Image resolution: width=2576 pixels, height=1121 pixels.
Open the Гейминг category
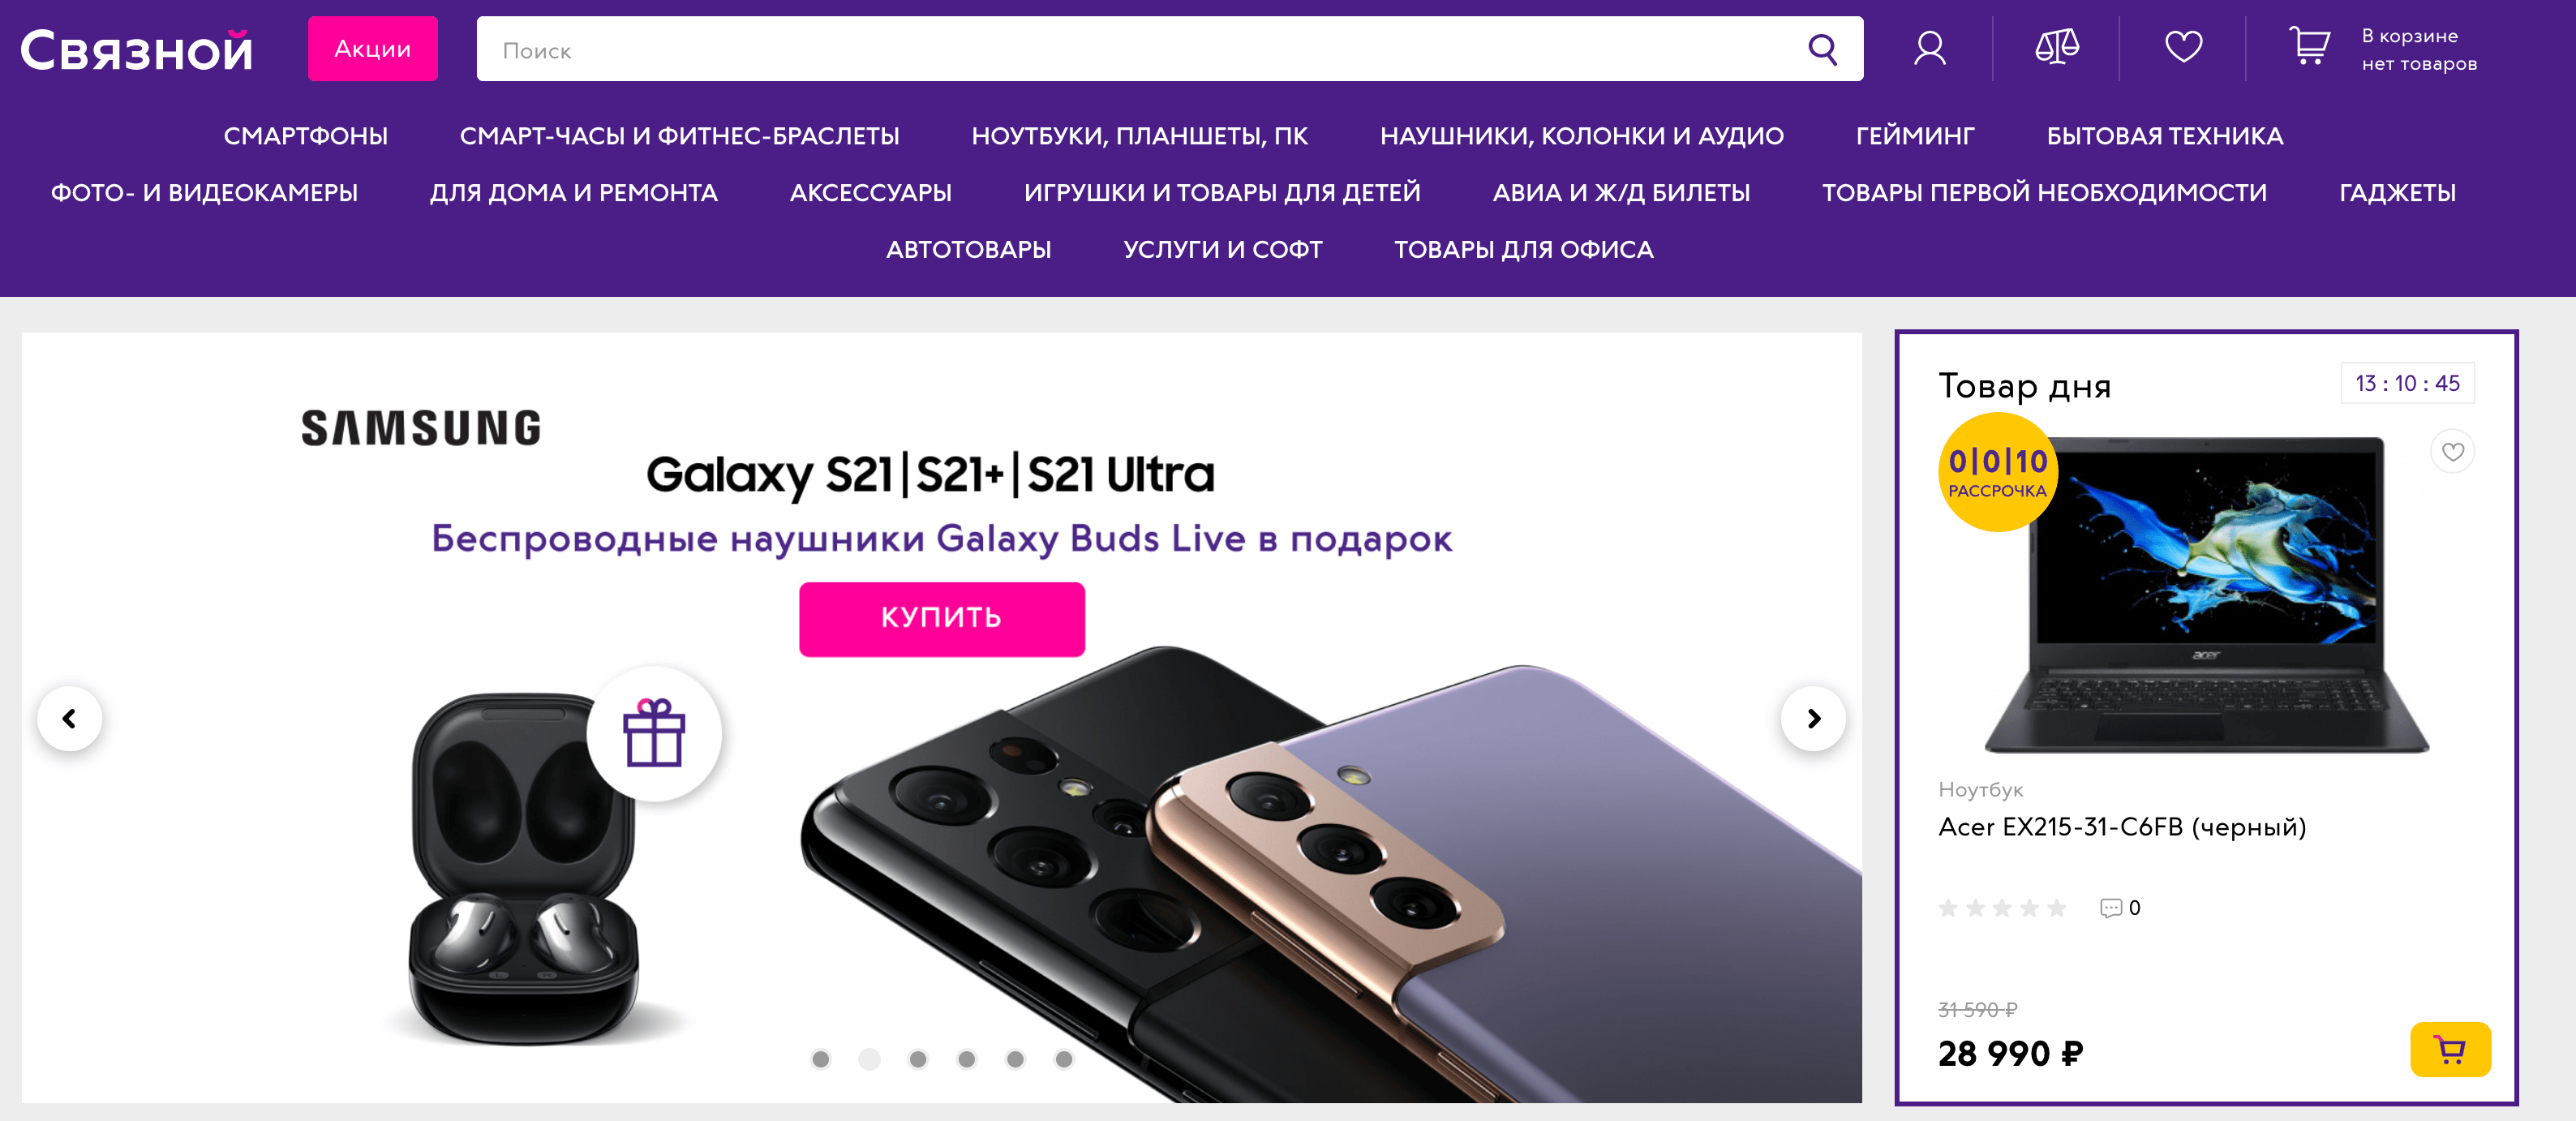(1915, 136)
